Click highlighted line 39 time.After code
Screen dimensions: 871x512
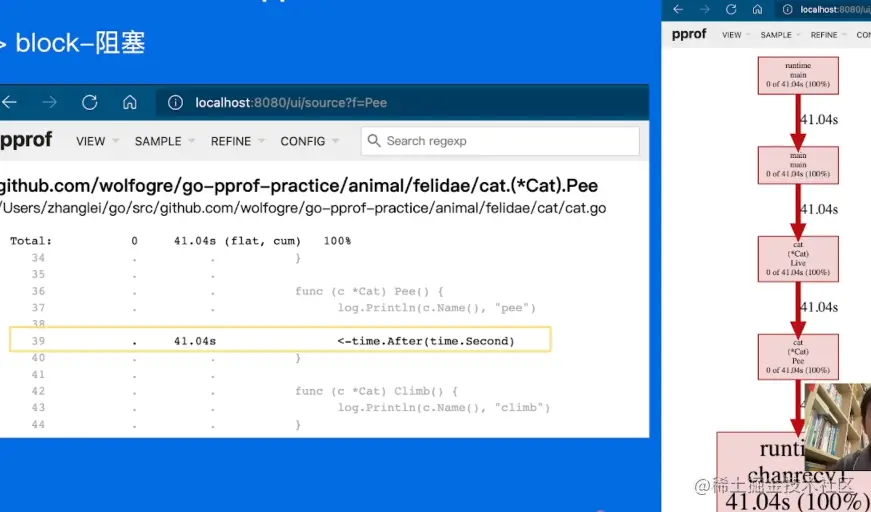tap(426, 341)
